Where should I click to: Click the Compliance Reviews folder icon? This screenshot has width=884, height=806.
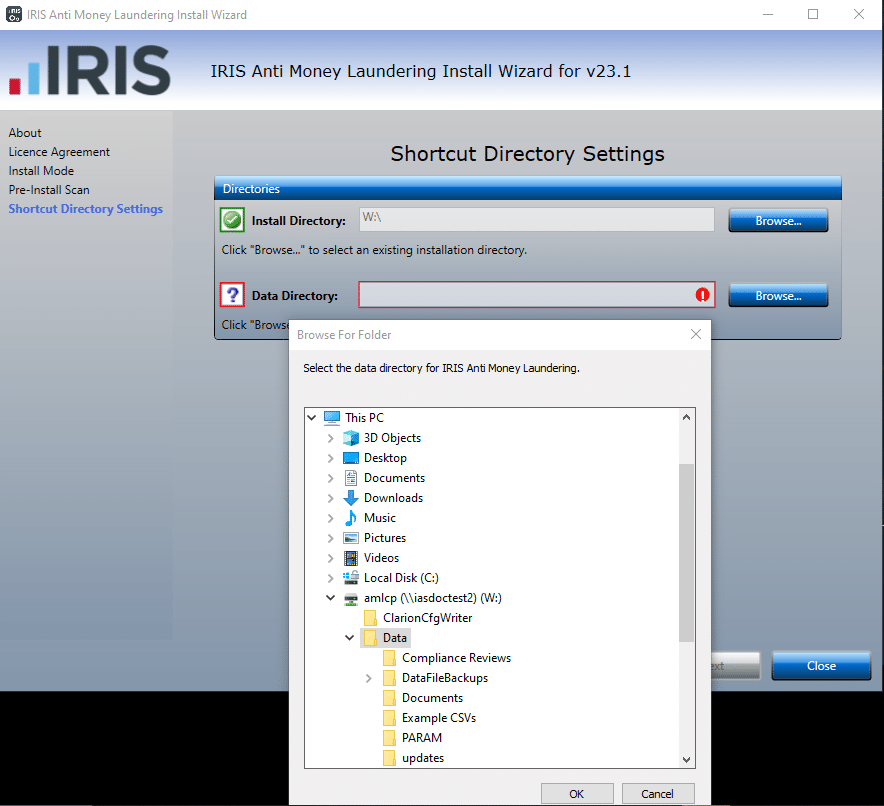(389, 658)
